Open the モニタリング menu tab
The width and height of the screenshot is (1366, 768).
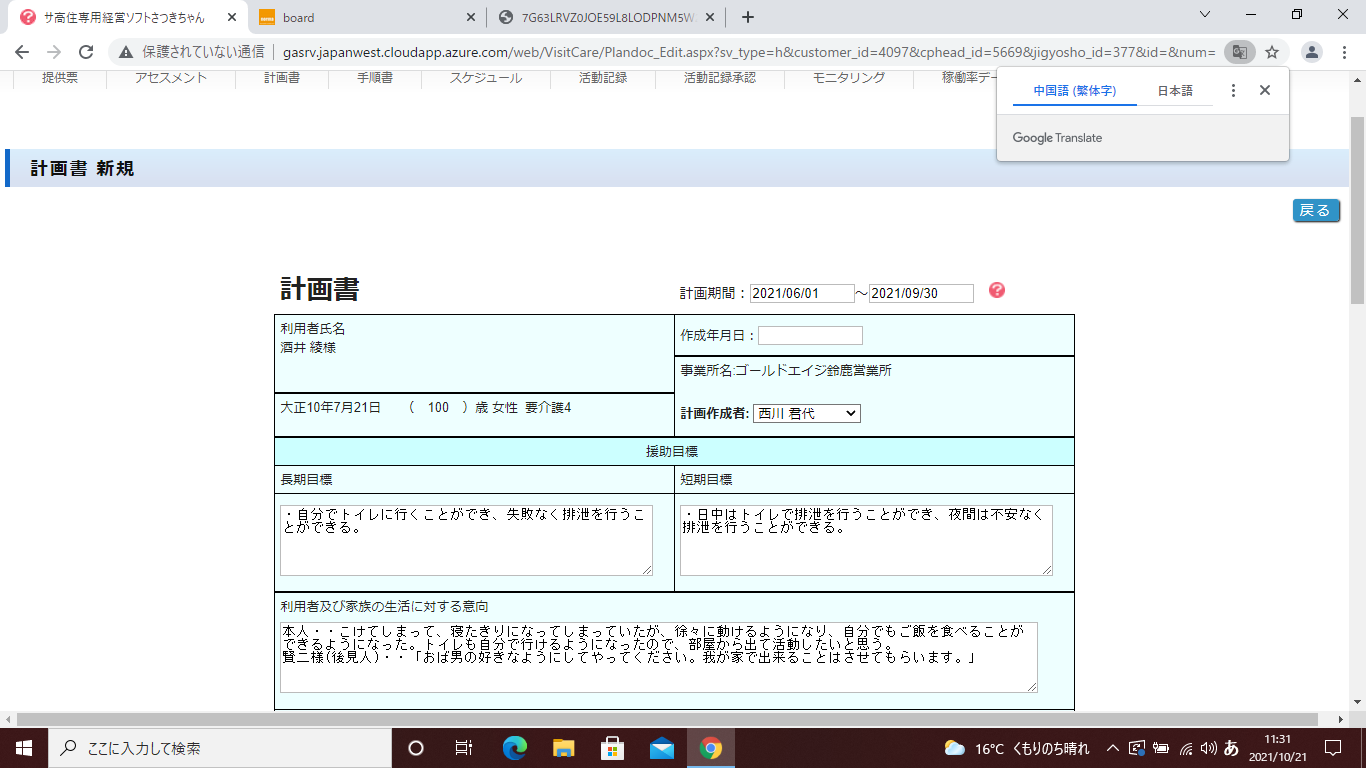pyautogui.click(x=848, y=78)
